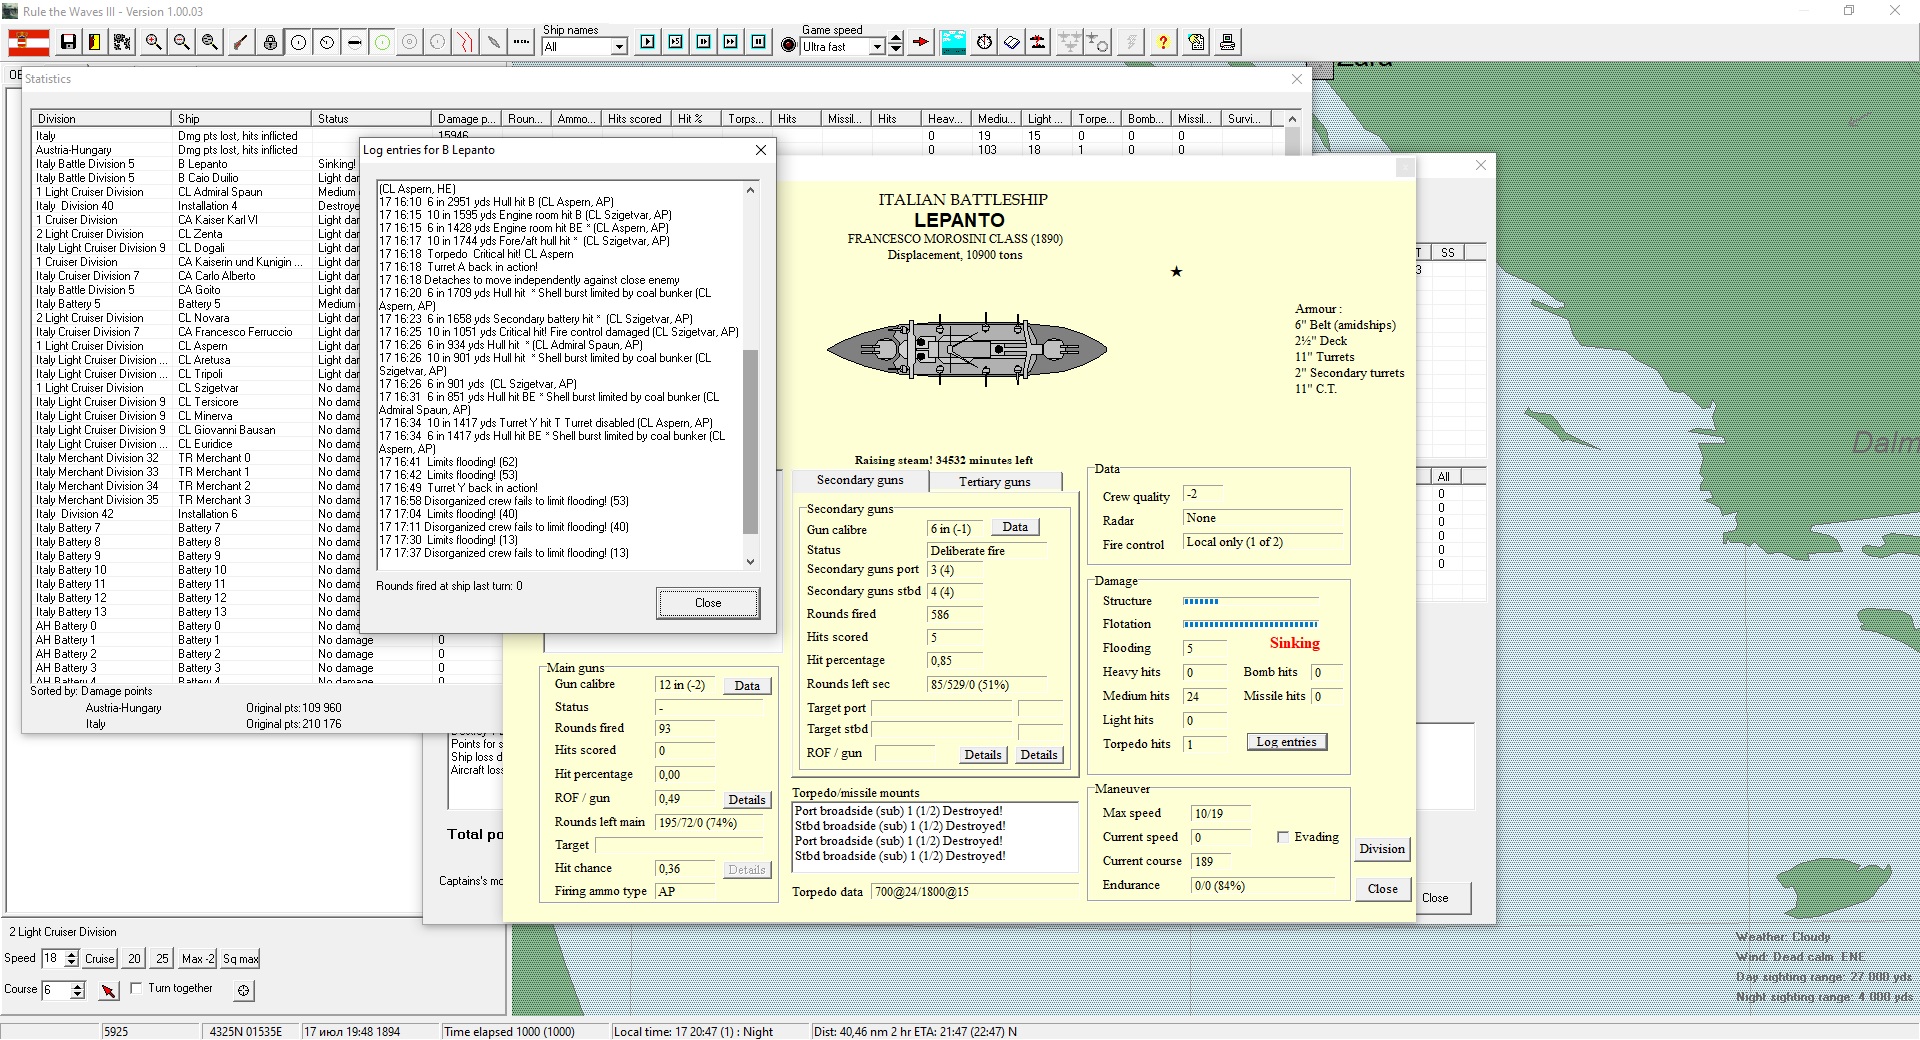Image resolution: width=1920 pixels, height=1040 pixels.
Task: Click the Speed value spinner arrows
Action: pyautogui.click(x=71, y=958)
